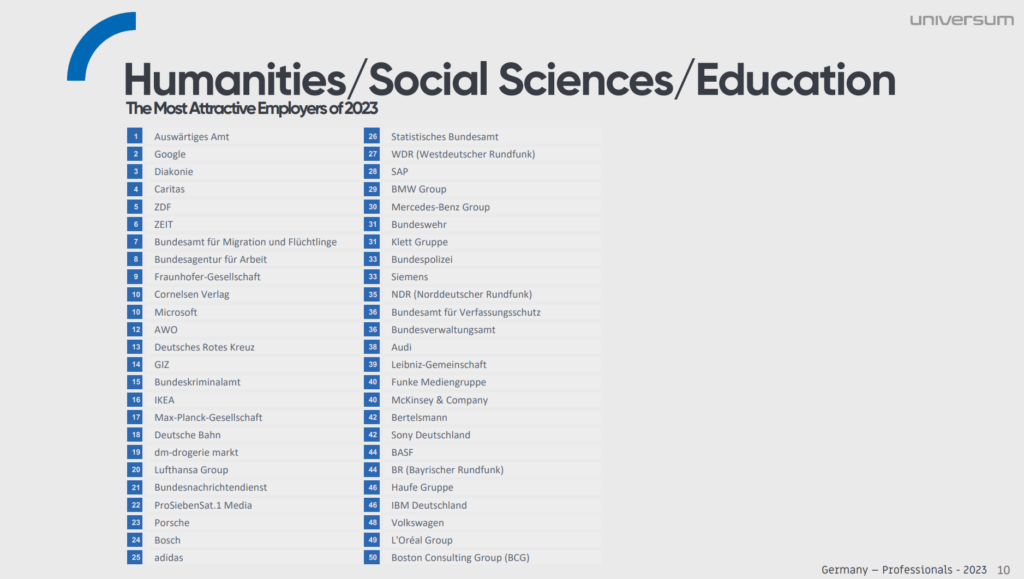
Task: Select the Google employer entry
Action: coord(170,154)
